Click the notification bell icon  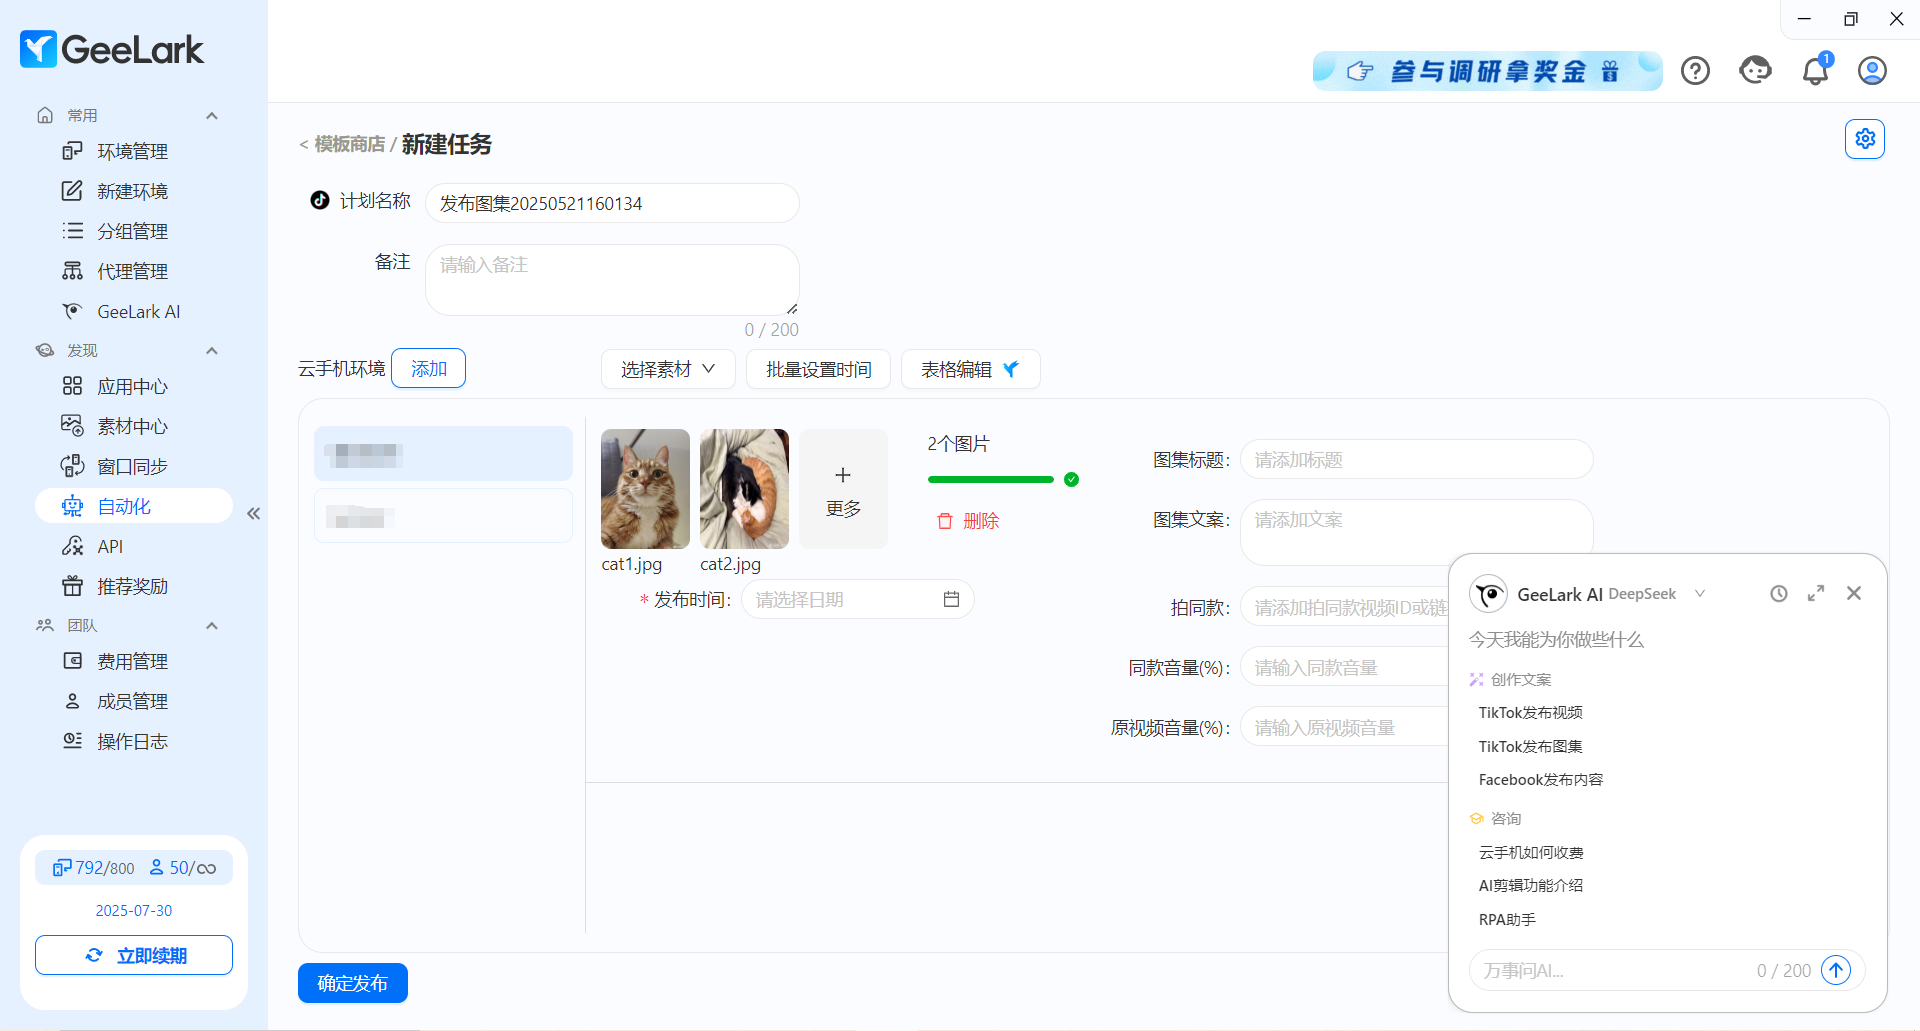[x=1815, y=71]
